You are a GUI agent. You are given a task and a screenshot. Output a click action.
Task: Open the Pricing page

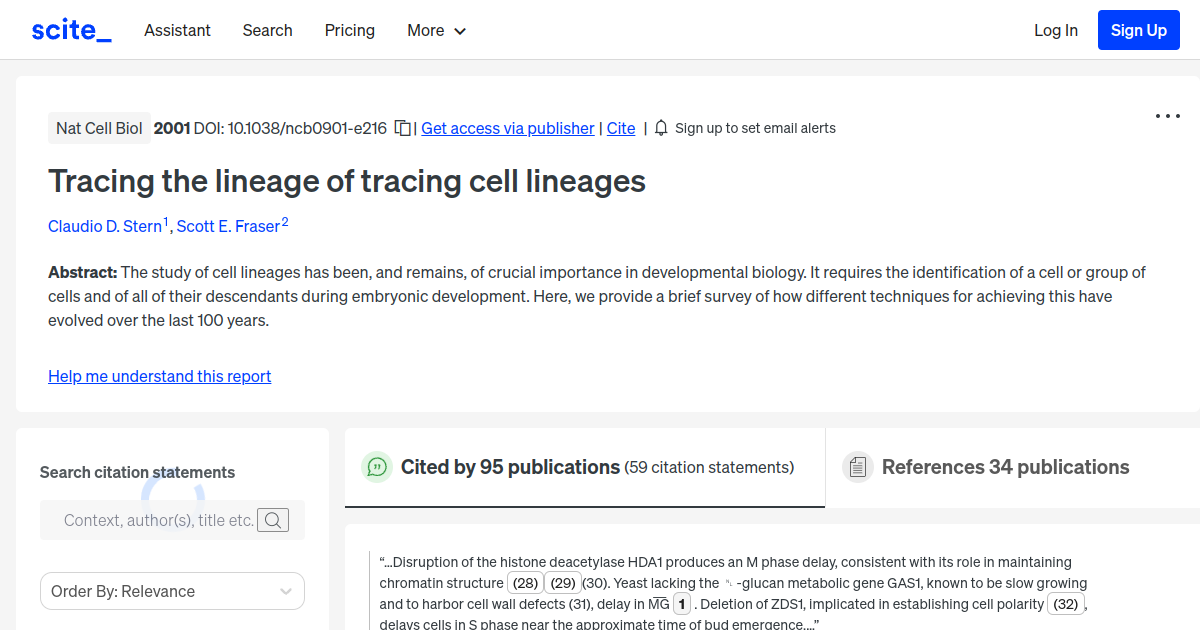(x=349, y=30)
